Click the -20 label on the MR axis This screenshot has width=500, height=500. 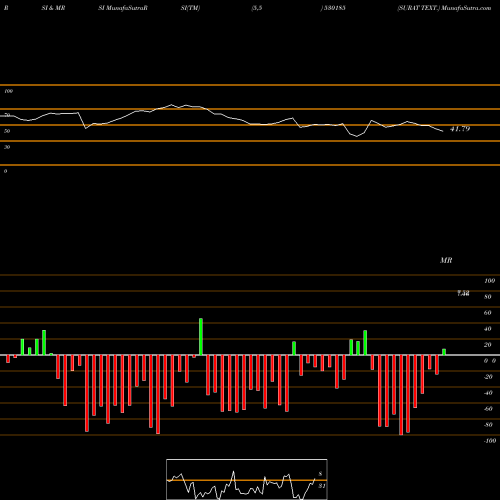[488, 377]
